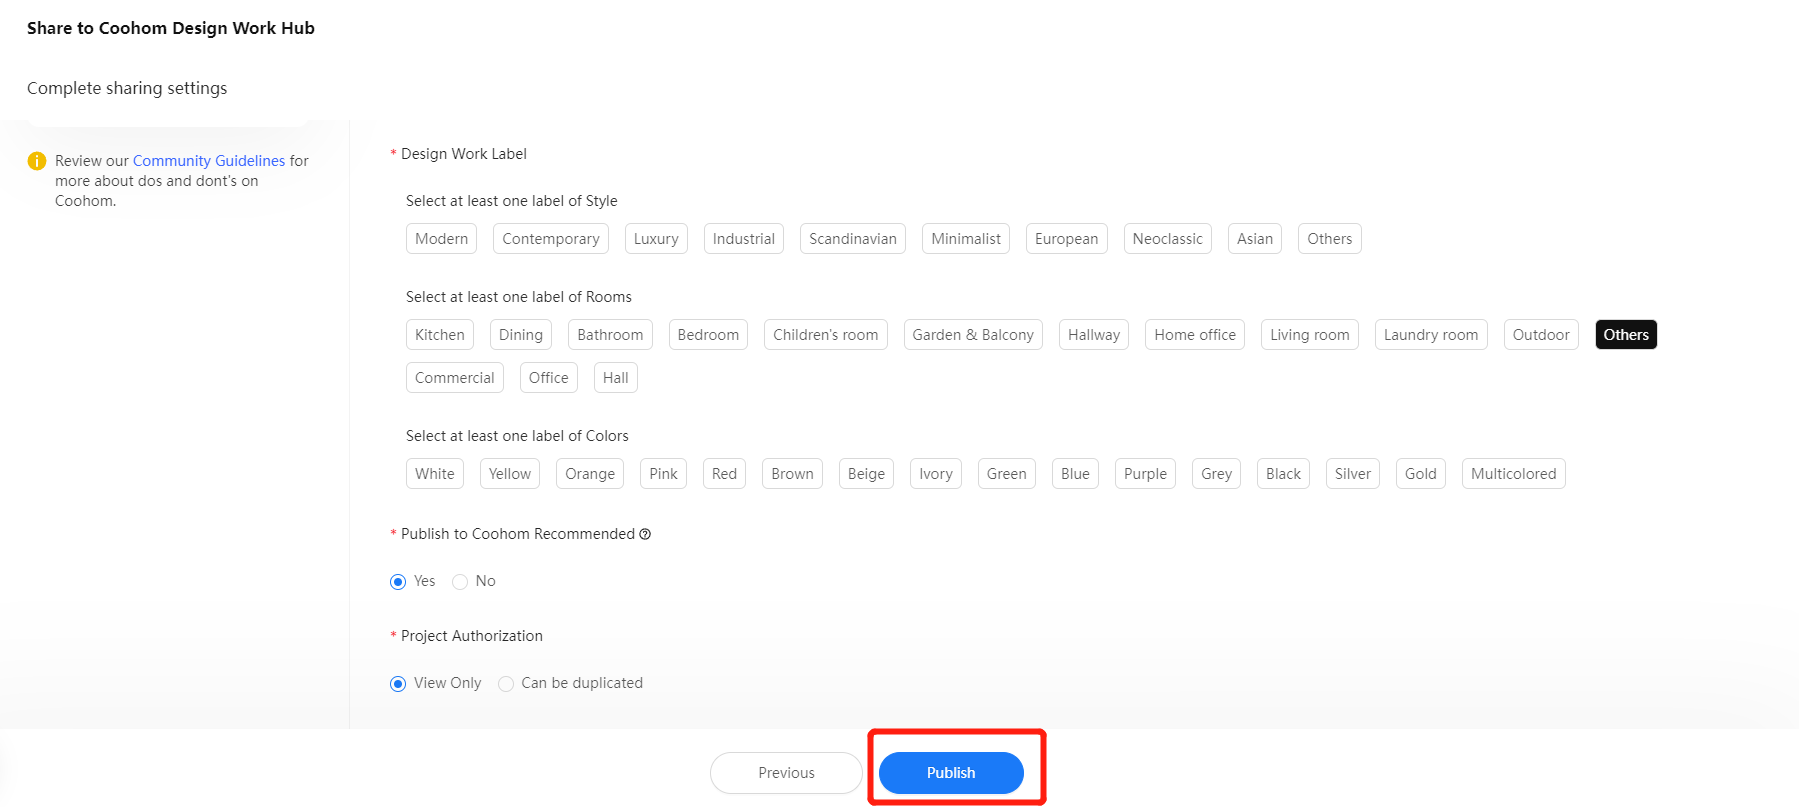Toggle the Minimalist style tag
The width and height of the screenshot is (1799, 807).
(x=965, y=239)
